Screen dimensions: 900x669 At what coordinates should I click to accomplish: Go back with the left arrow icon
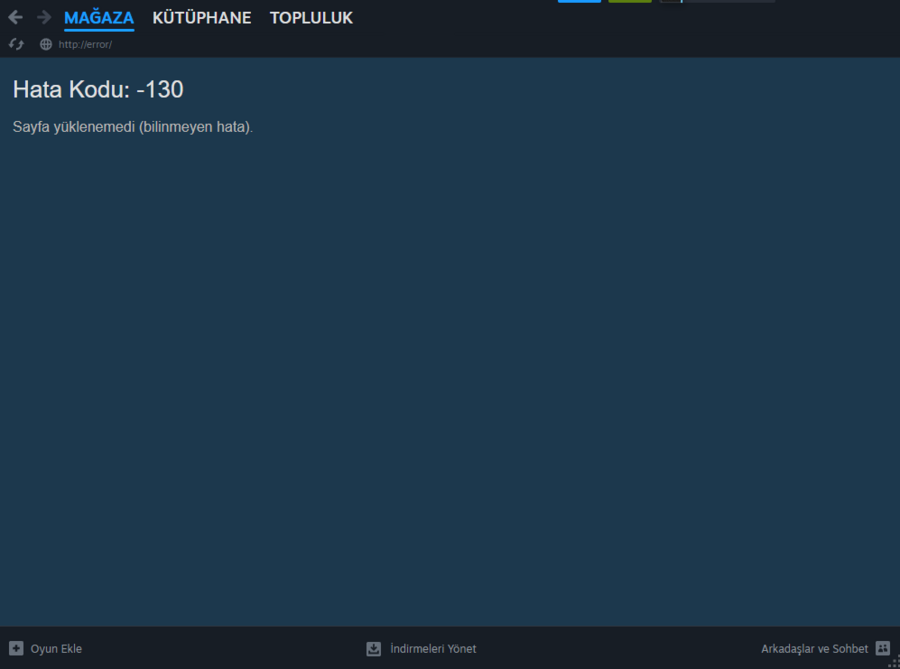pos(15,18)
